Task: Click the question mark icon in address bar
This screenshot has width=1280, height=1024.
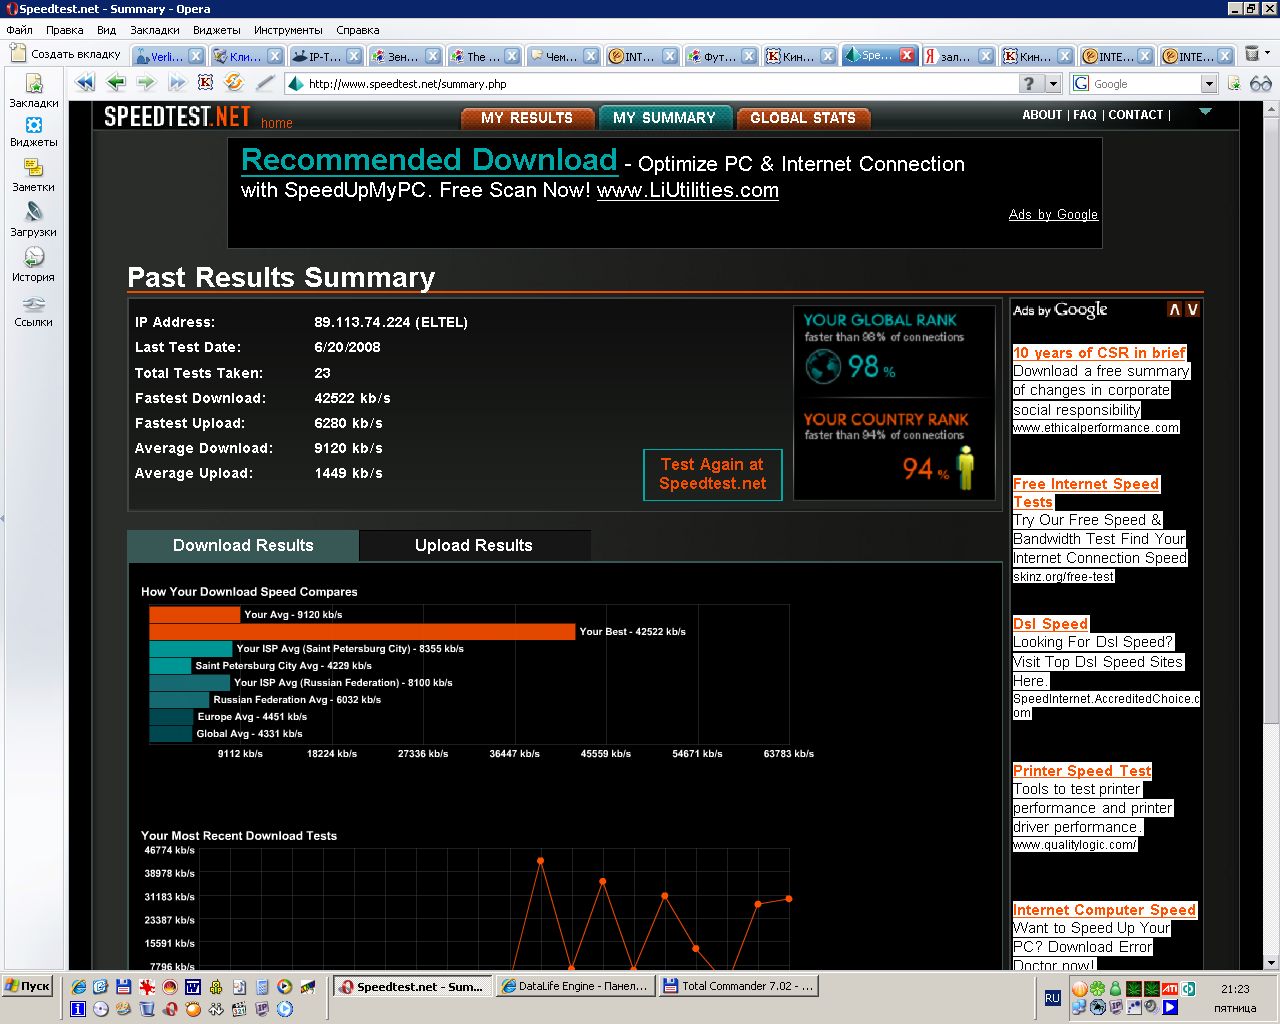Action: [1030, 83]
